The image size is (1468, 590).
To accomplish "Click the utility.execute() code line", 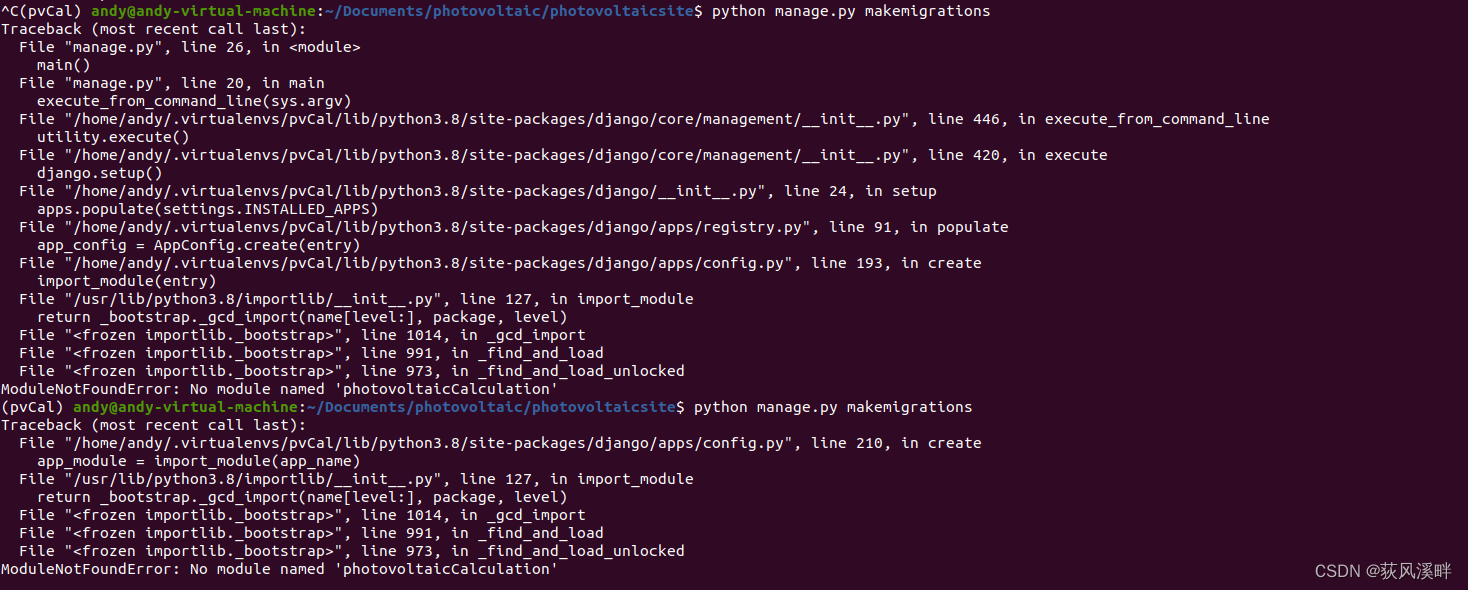I will tap(113, 137).
